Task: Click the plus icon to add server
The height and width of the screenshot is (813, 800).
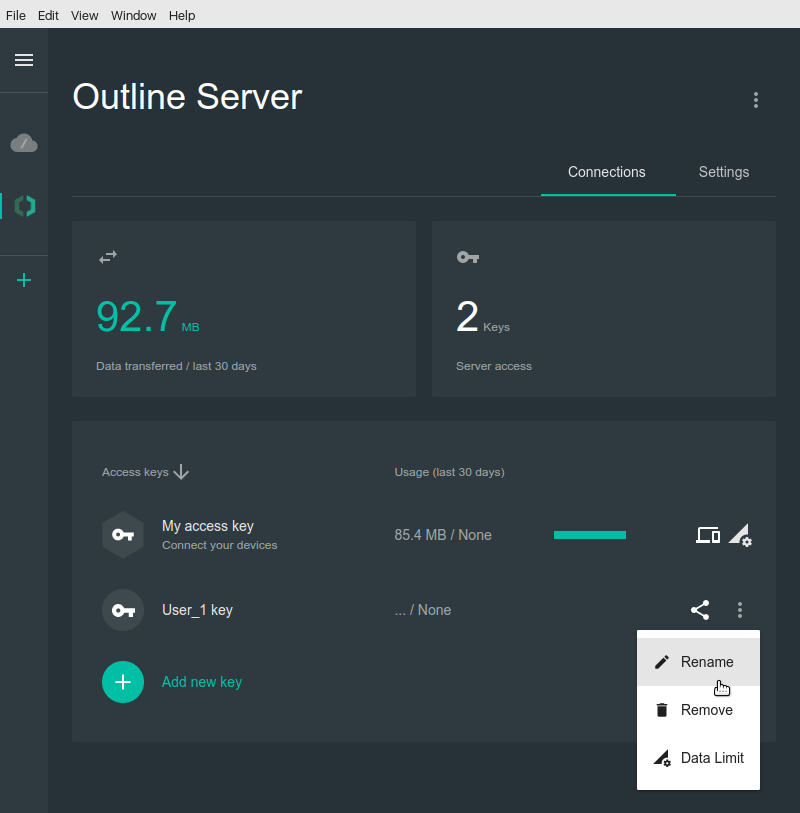Action: pyautogui.click(x=24, y=280)
